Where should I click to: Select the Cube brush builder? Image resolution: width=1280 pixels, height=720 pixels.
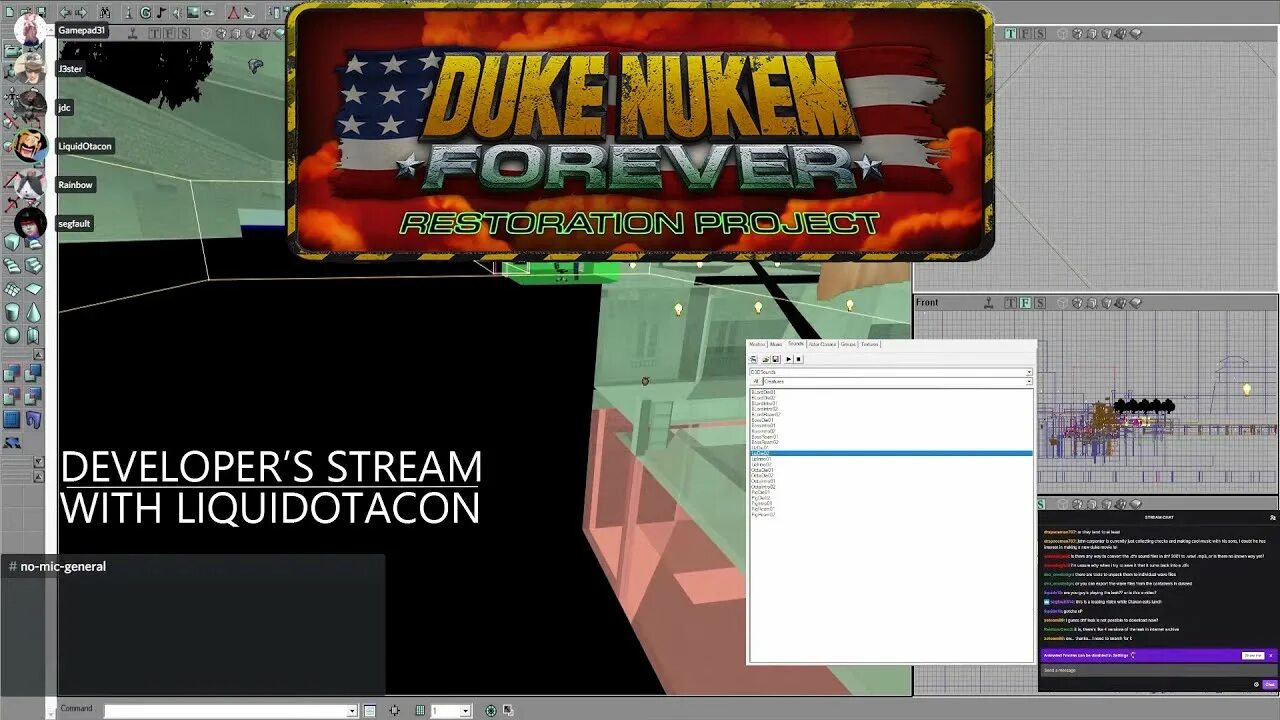click(12, 242)
